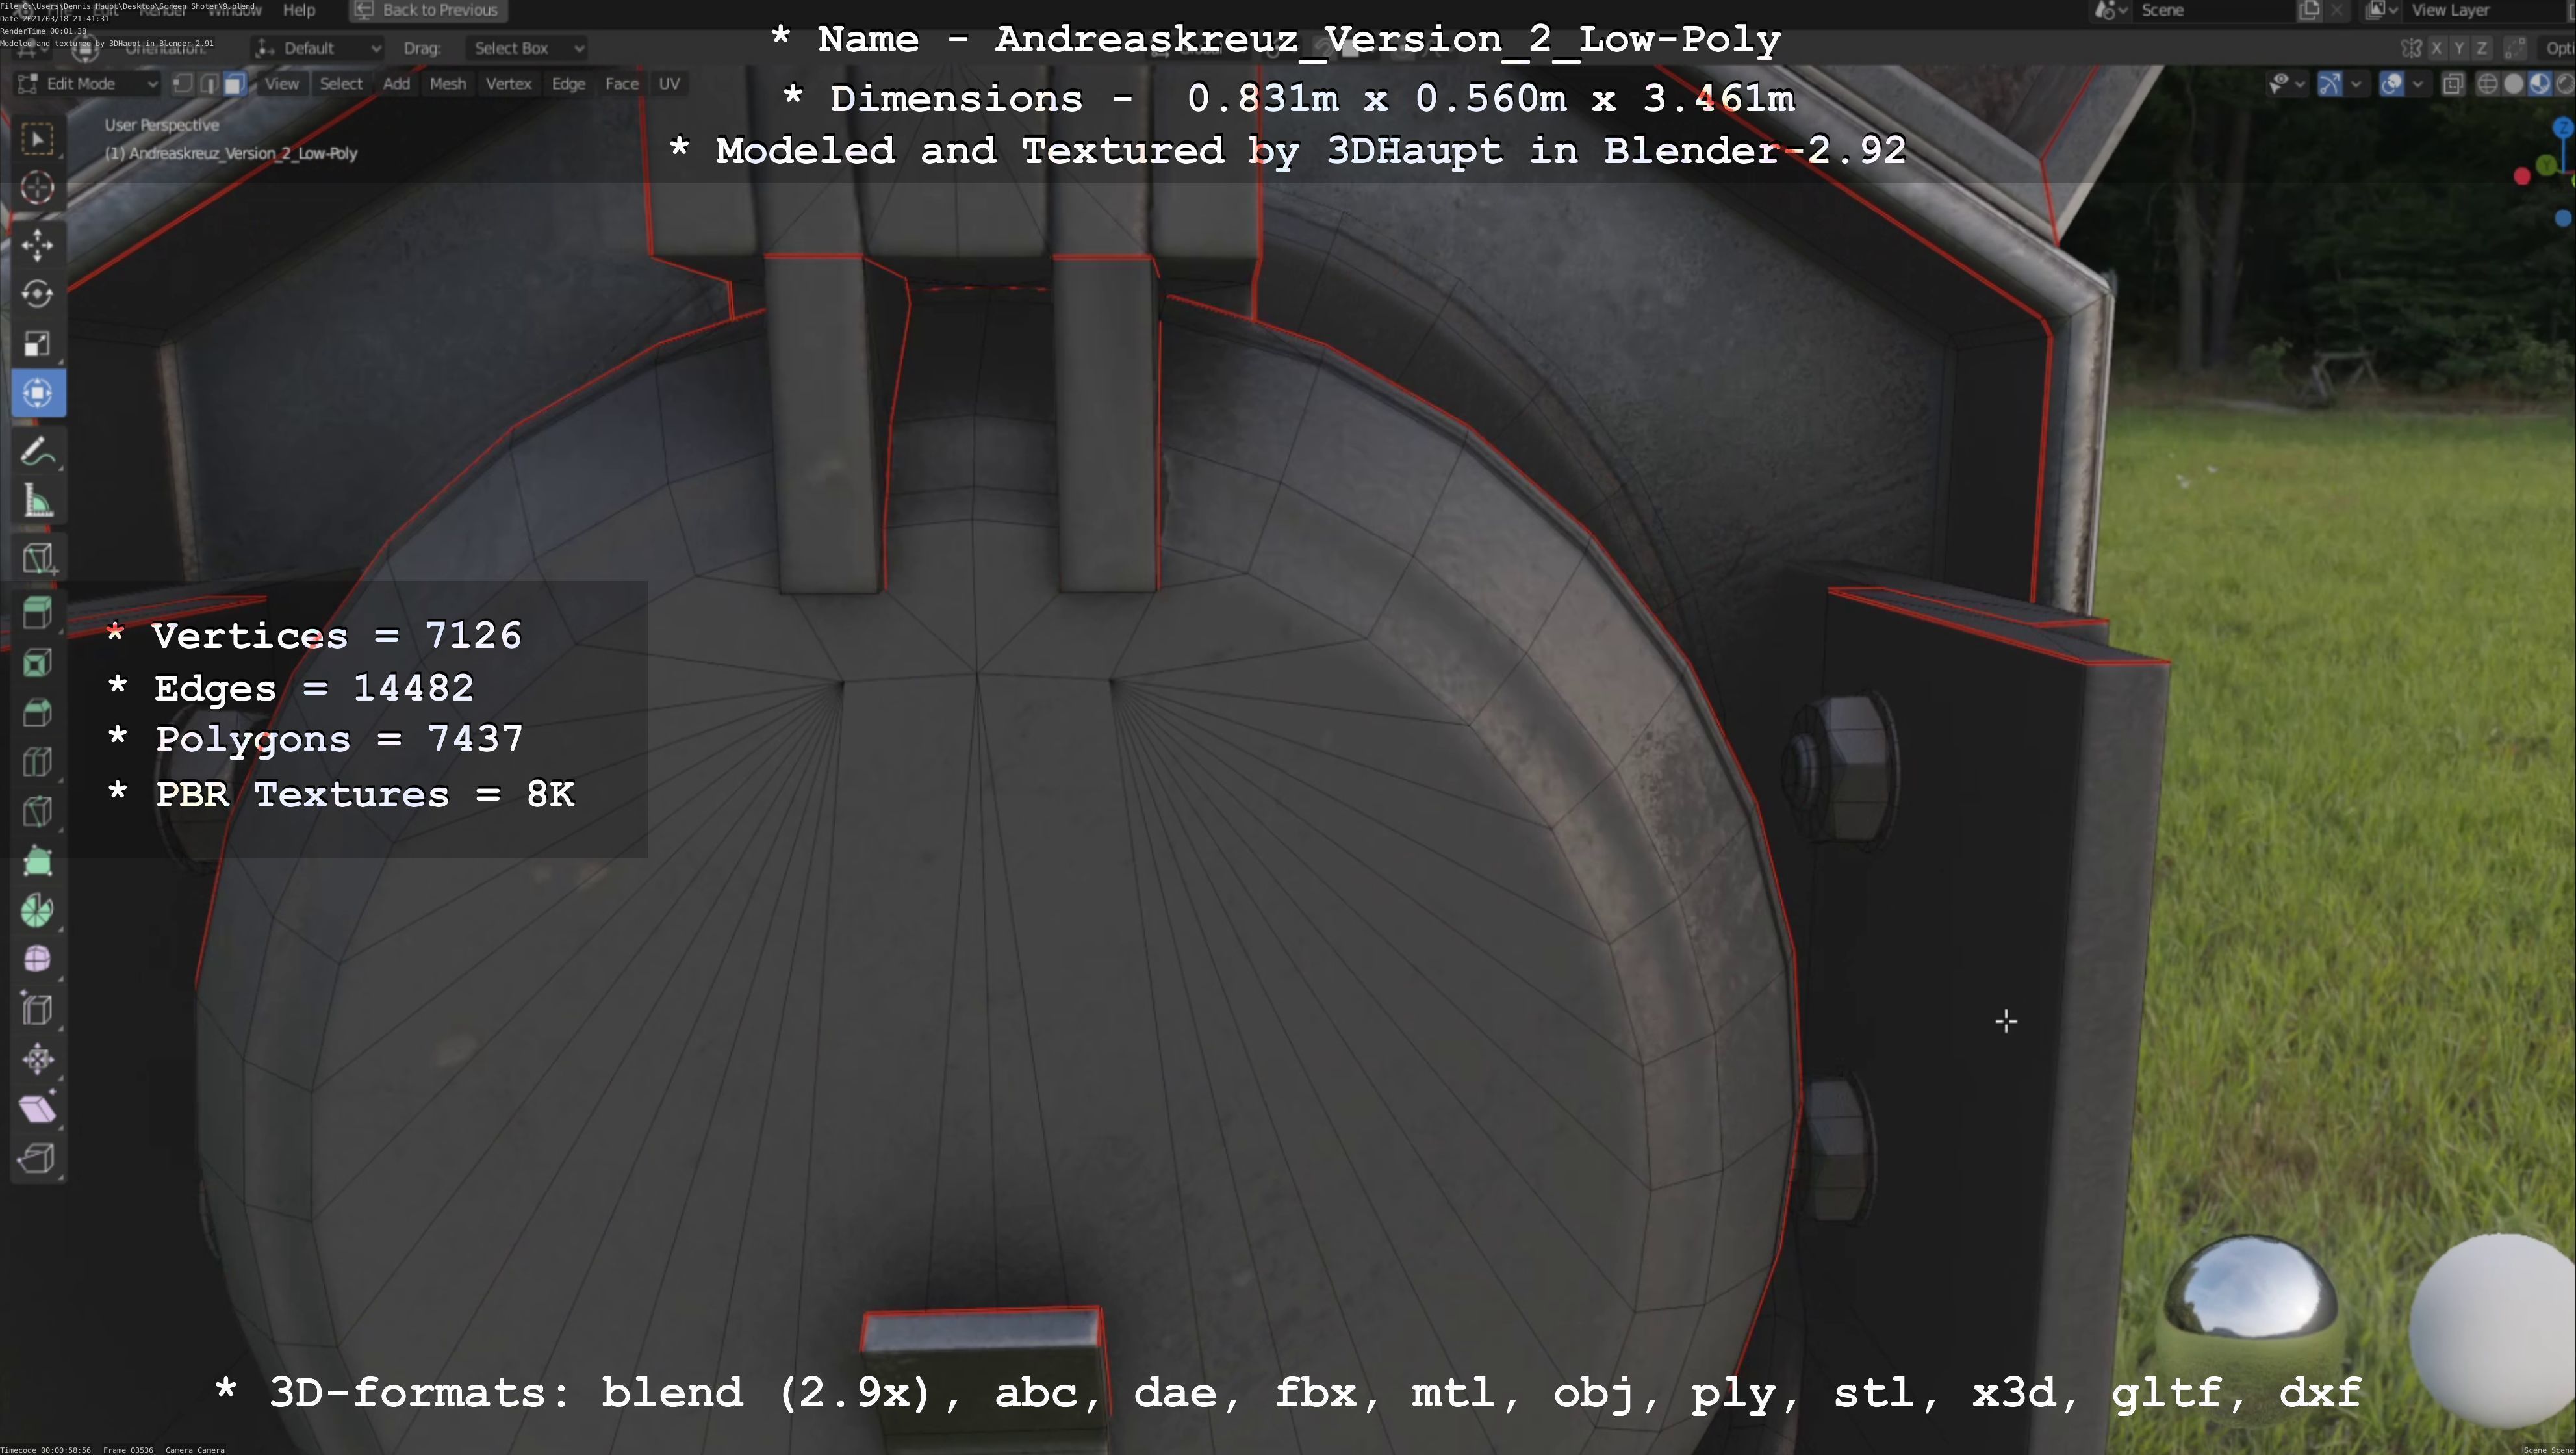
Task: Select the Shear tool
Action: coord(37,1108)
